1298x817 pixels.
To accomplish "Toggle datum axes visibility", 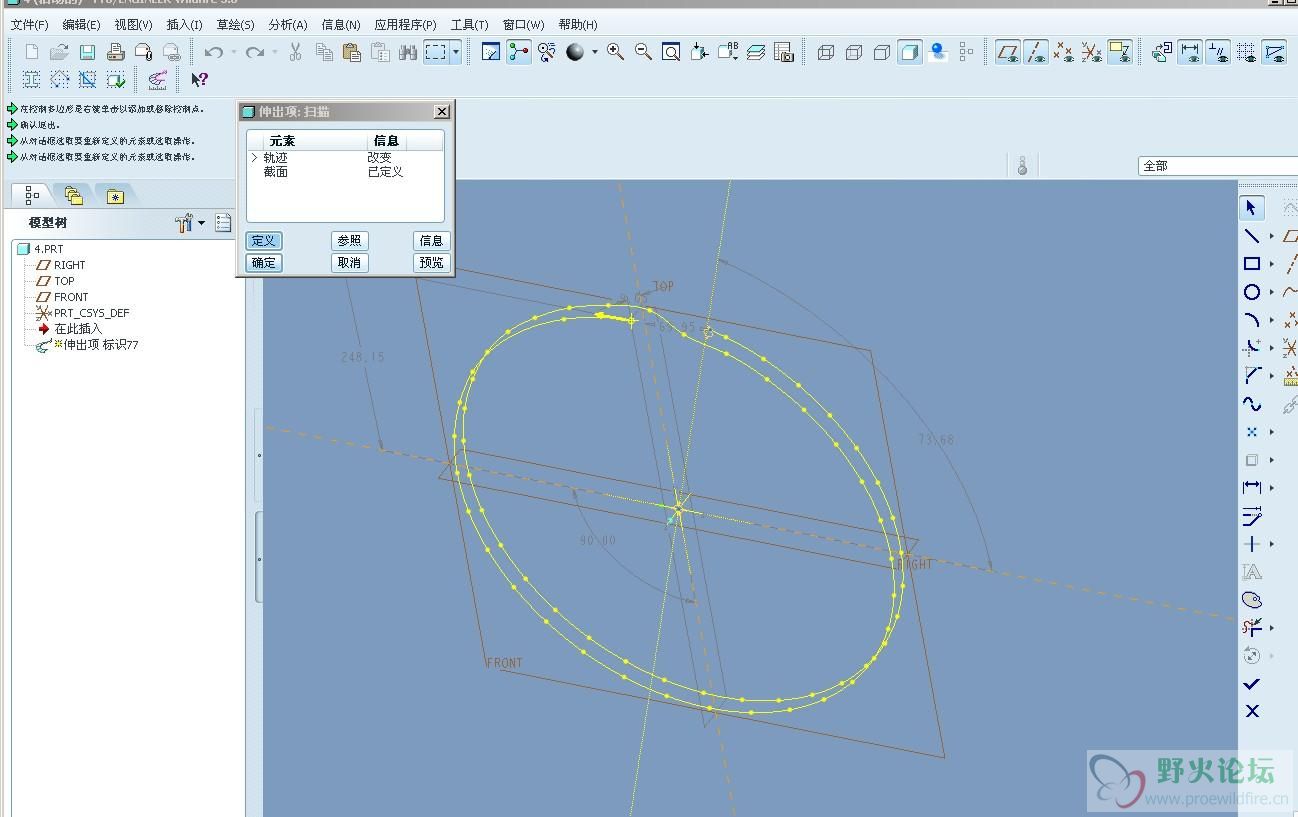I will [1036, 52].
